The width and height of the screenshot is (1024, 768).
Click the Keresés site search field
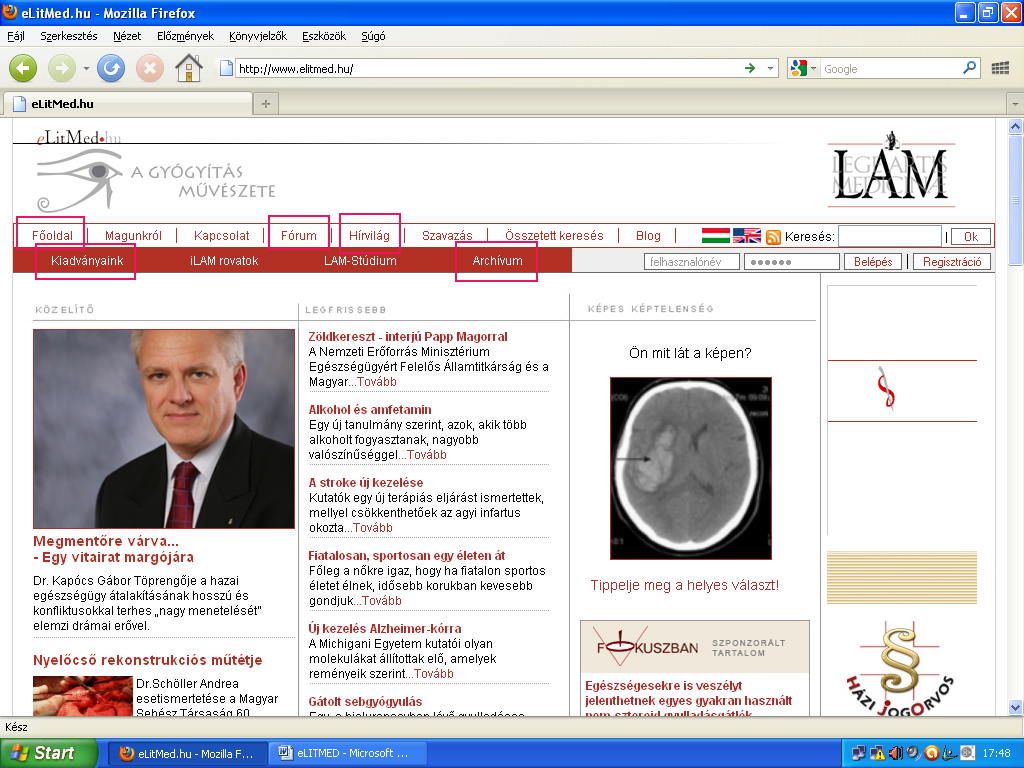pyautogui.click(x=889, y=236)
